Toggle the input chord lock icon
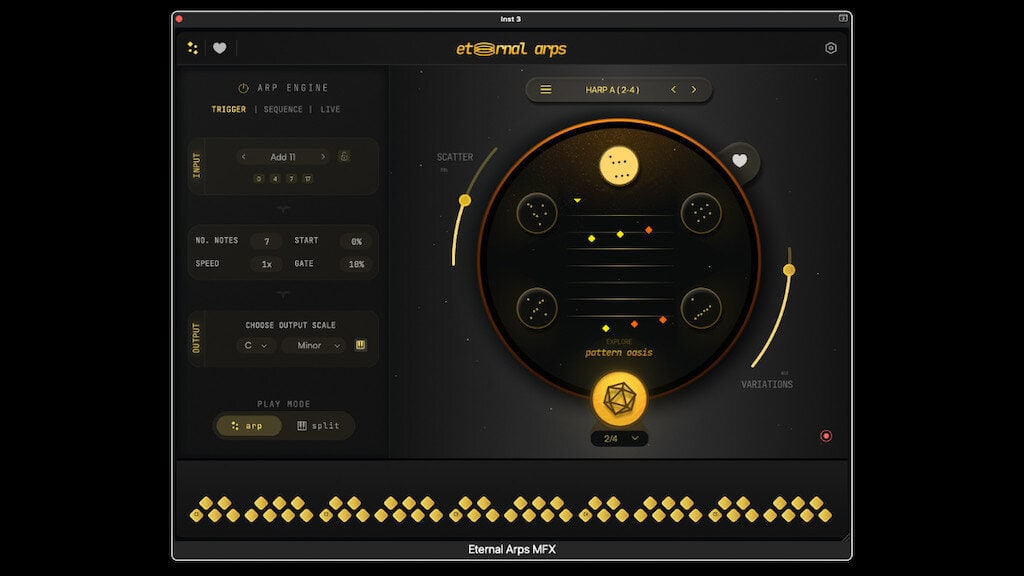The image size is (1024, 576). [344, 156]
